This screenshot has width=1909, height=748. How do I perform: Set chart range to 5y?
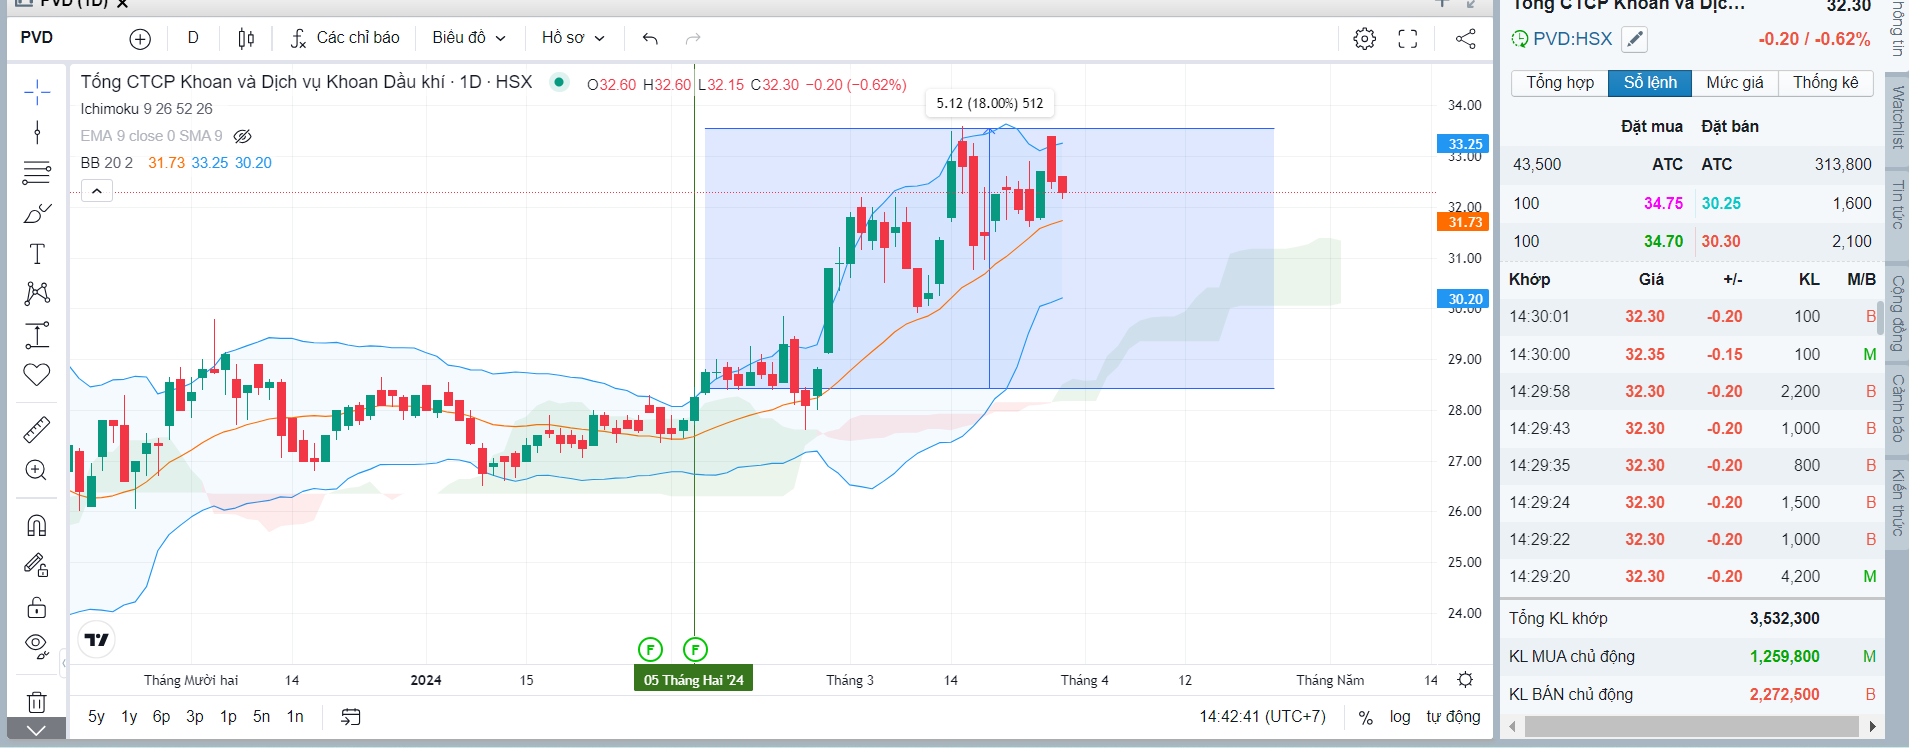click(x=96, y=717)
